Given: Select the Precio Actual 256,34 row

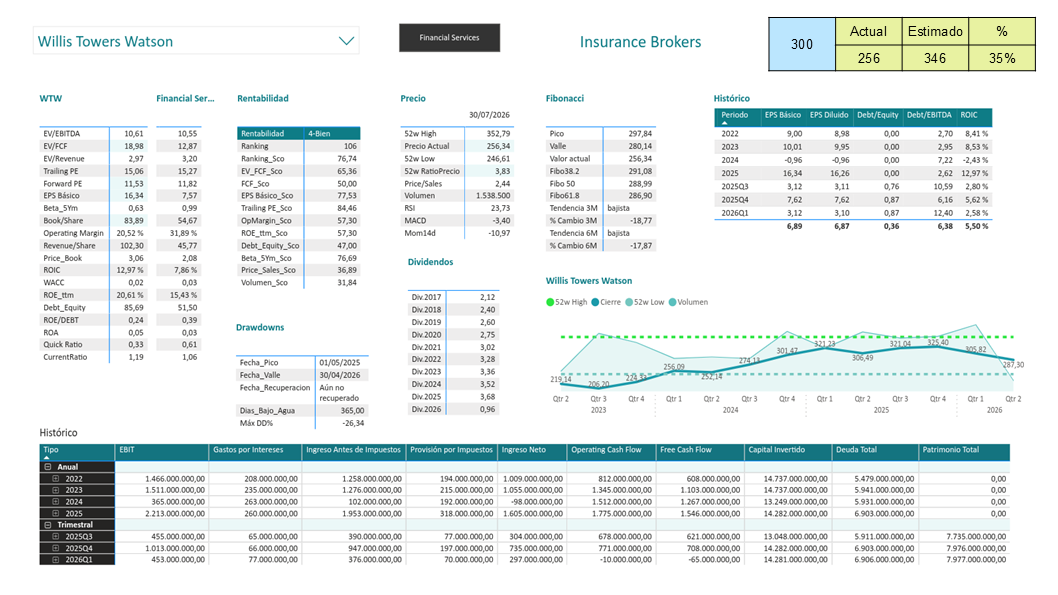Looking at the screenshot, I should click(457, 146).
